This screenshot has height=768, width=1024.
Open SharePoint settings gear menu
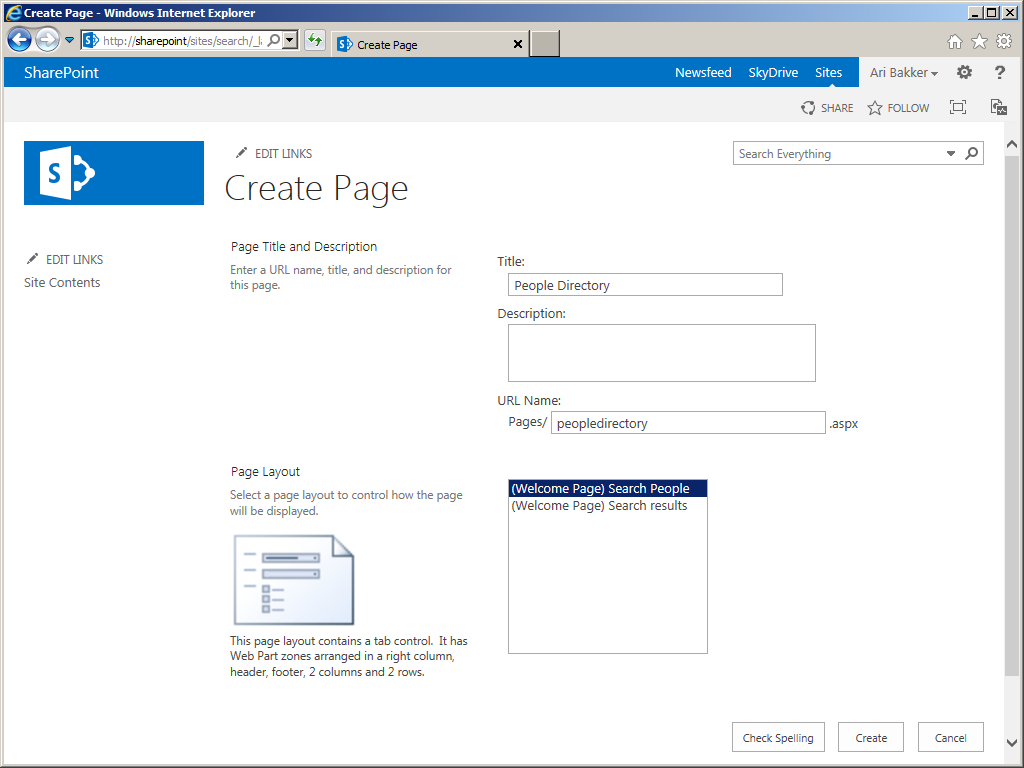[964, 72]
